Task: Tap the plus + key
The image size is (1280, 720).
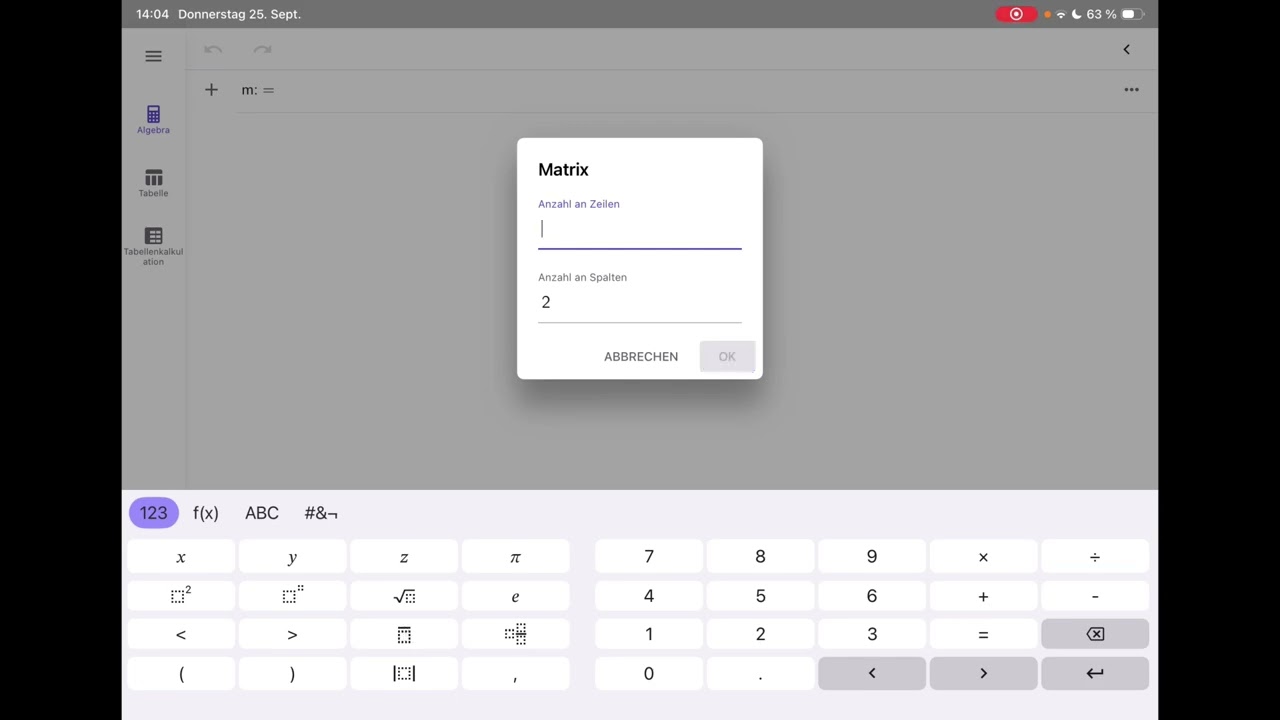Action: click(x=983, y=596)
